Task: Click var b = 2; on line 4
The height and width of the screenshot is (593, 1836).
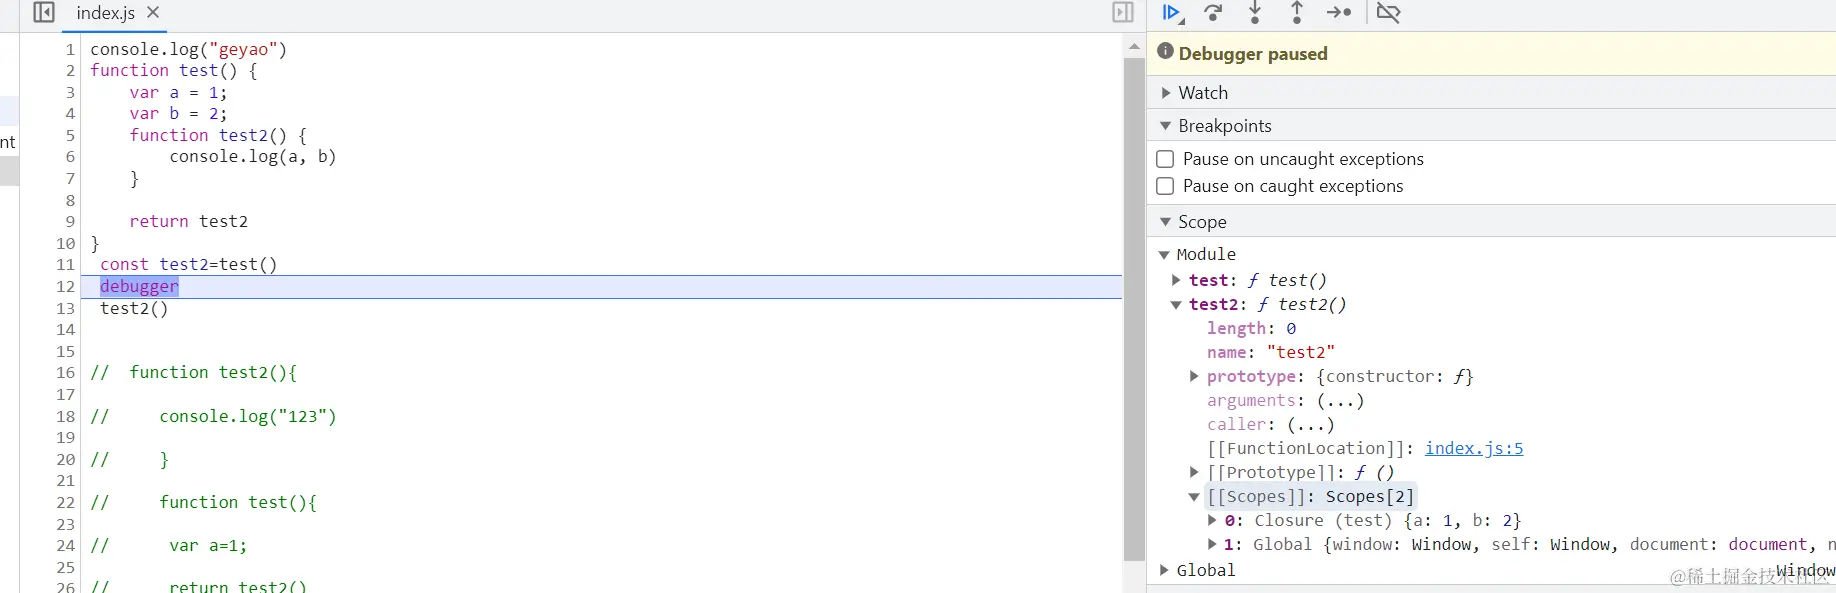Action: pos(178,113)
